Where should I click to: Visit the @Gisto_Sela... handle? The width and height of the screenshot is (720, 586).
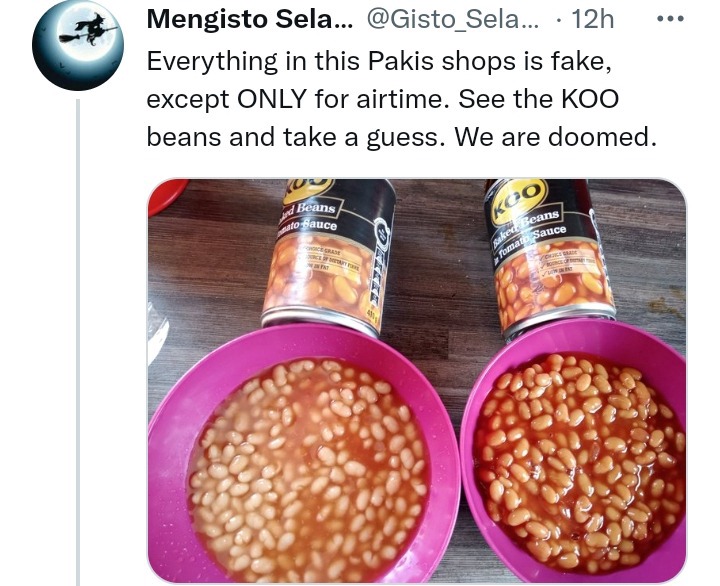click(x=453, y=19)
